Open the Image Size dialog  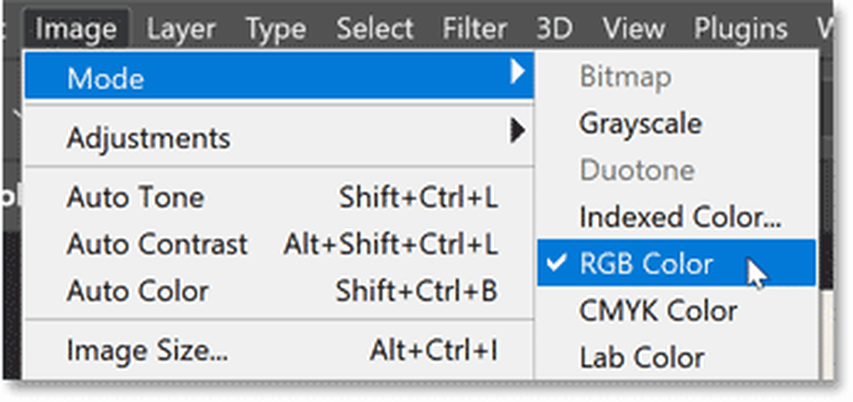pyautogui.click(x=147, y=350)
